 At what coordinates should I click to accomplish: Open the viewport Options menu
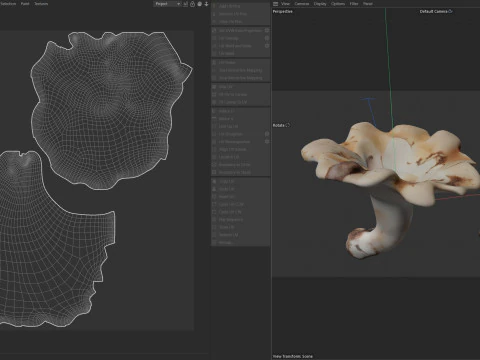pos(338,4)
